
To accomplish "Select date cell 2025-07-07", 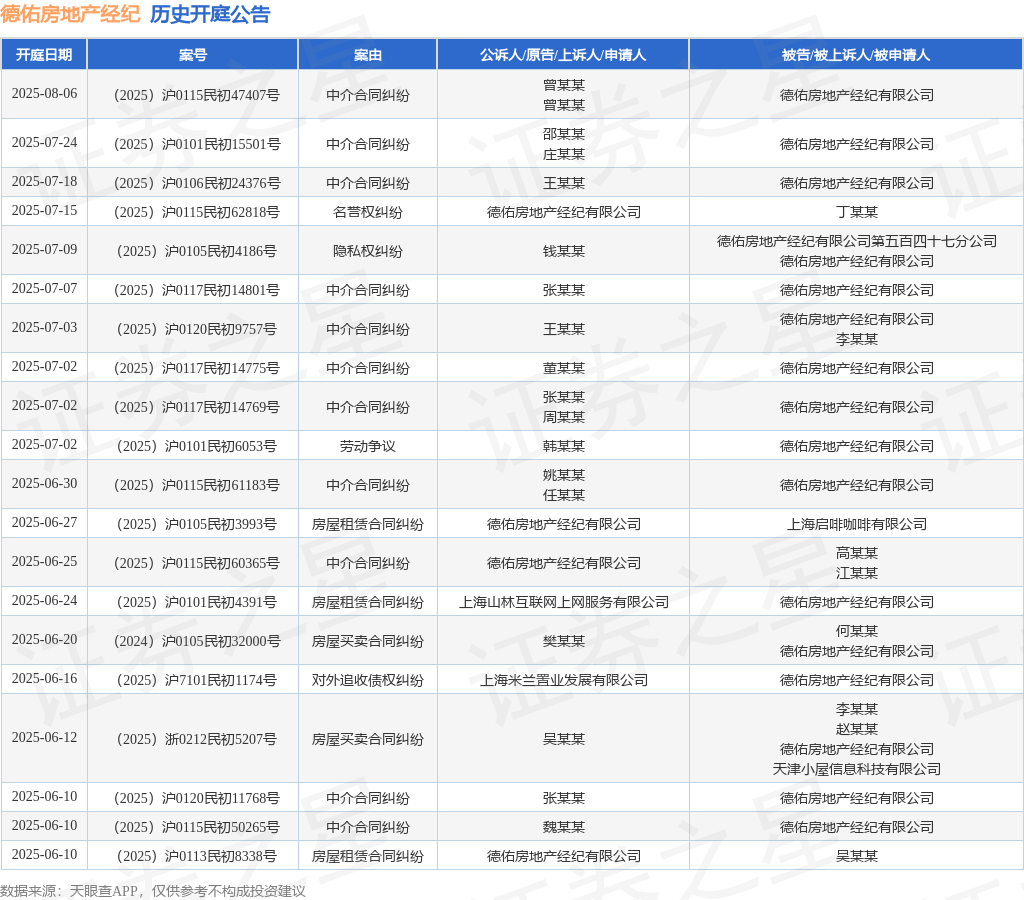I will click(x=44, y=289).
